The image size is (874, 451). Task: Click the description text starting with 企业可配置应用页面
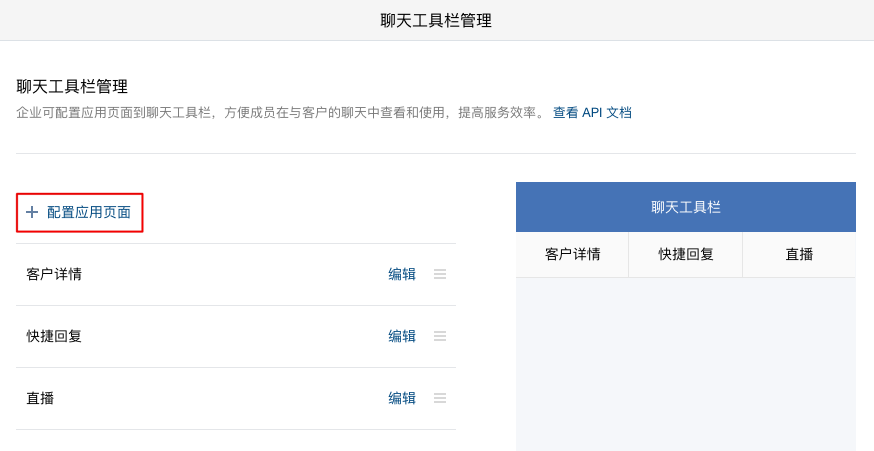pos(280,113)
